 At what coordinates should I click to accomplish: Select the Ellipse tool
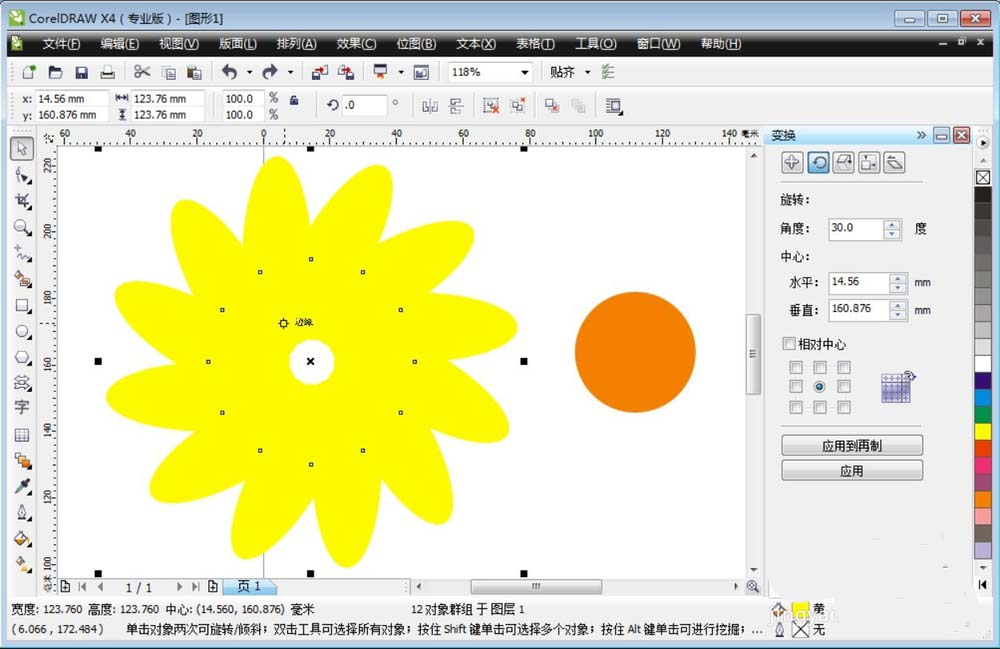pyautogui.click(x=22, y=331)
